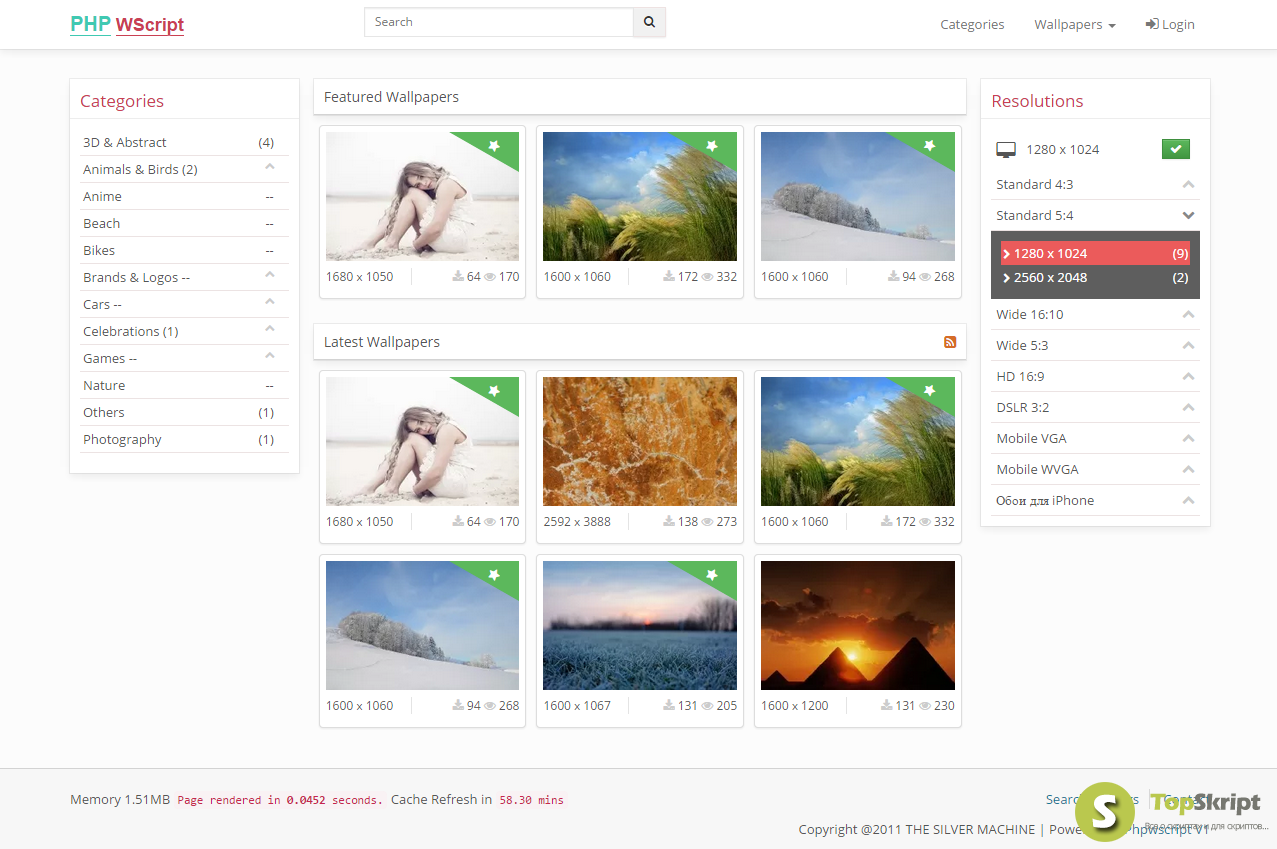Image resolution: width=1277 pixels, height=849 pixels.
Task: Click the Featured Wallpapers heading
Action: [x=391, y=97]
